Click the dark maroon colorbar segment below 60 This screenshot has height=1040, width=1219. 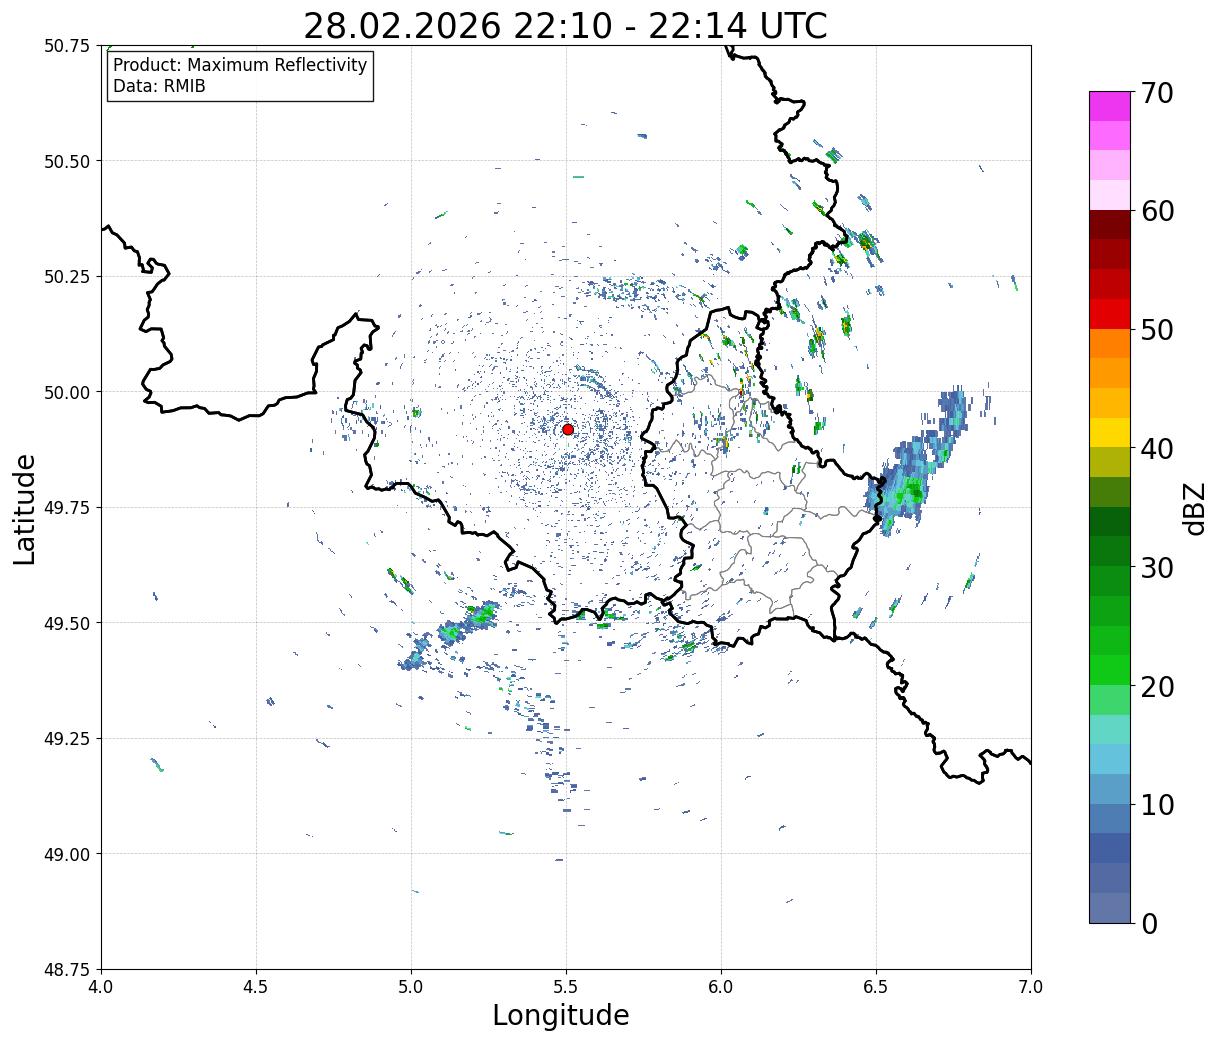point(1110,224)
